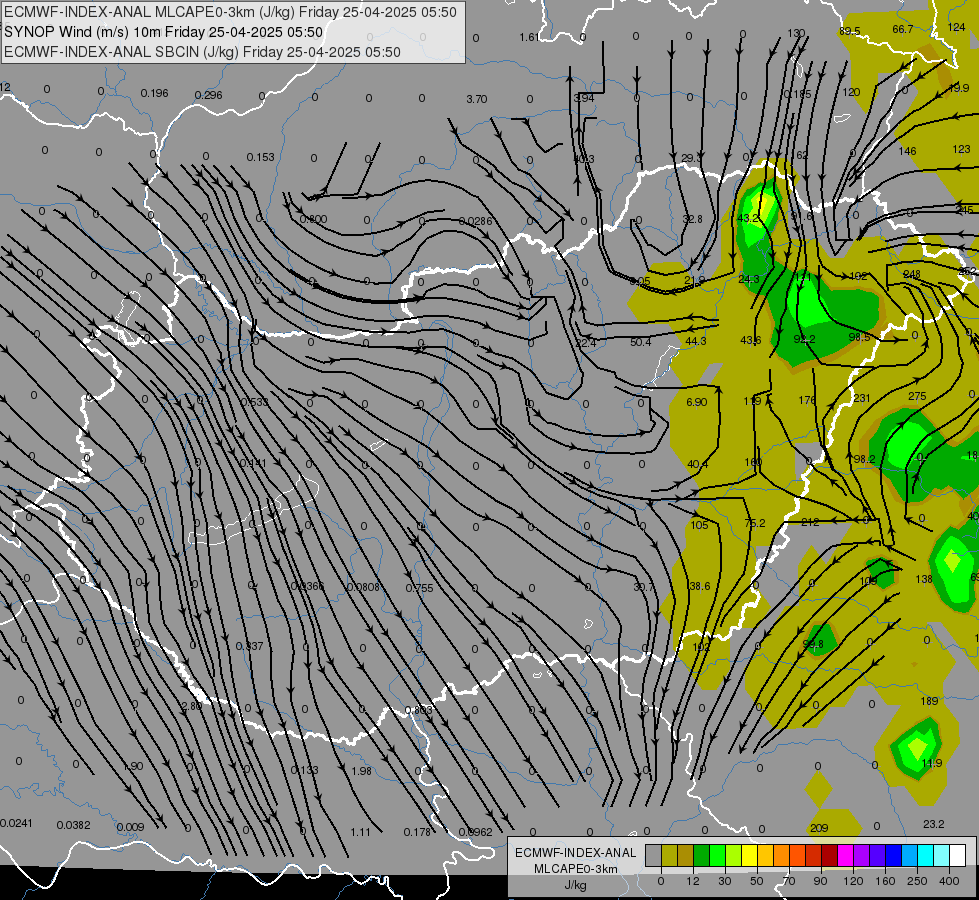The width and height of the screenshot is (979, 900).
Task: Click the map value 40.4
Action: (x=697, y=464)
